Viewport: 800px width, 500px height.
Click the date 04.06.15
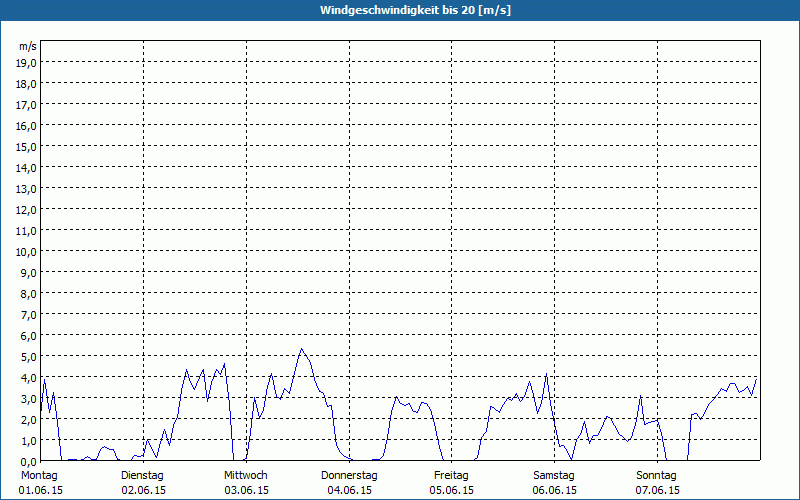349,490
